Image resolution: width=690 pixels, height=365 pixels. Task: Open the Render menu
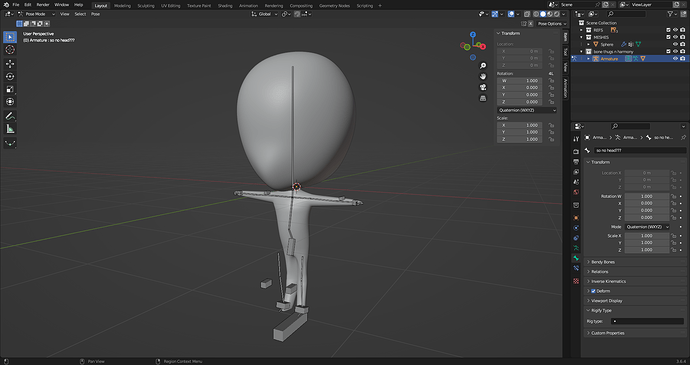[x=43, y=5]
